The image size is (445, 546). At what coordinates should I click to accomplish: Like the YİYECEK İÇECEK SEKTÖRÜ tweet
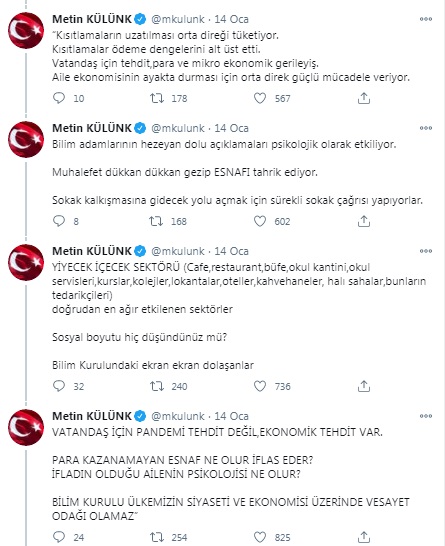coord(260,386)
